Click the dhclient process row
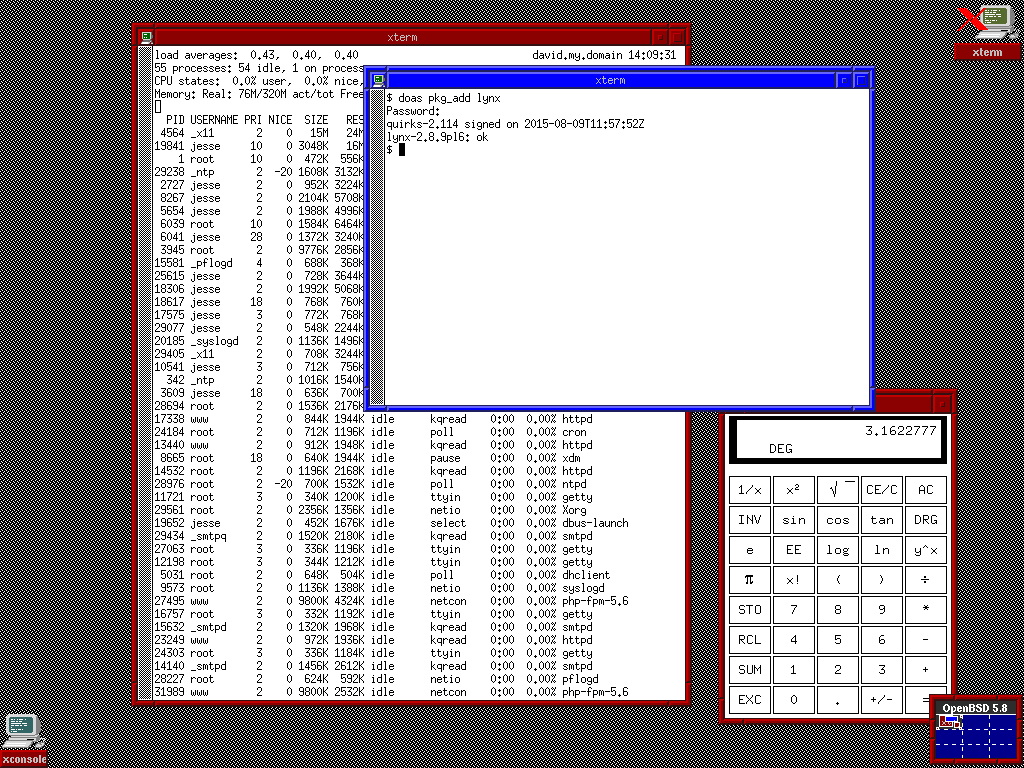Image resolution: width=1024 pixels, height=768 pixels. click(382, 575)
